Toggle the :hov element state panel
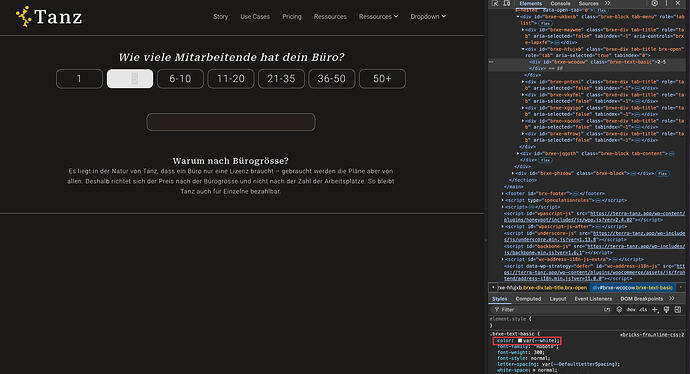The width and height of the screenshot is (690, 374). (x=631, y=310)
